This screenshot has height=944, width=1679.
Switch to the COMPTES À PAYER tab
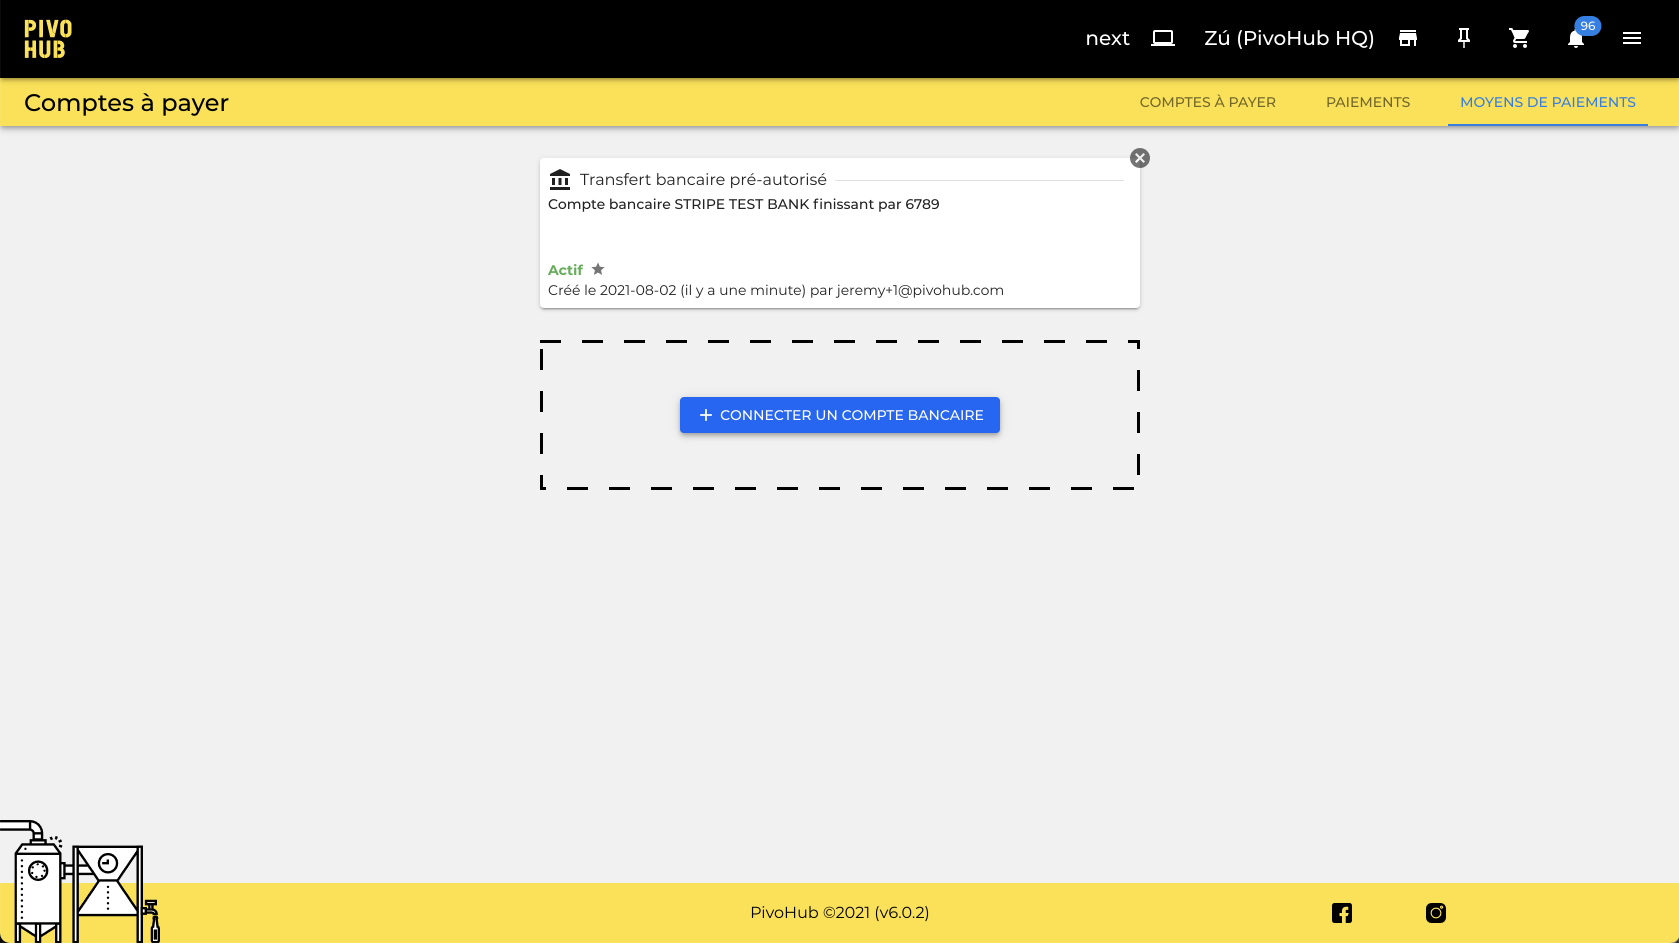click(1207, 102)
